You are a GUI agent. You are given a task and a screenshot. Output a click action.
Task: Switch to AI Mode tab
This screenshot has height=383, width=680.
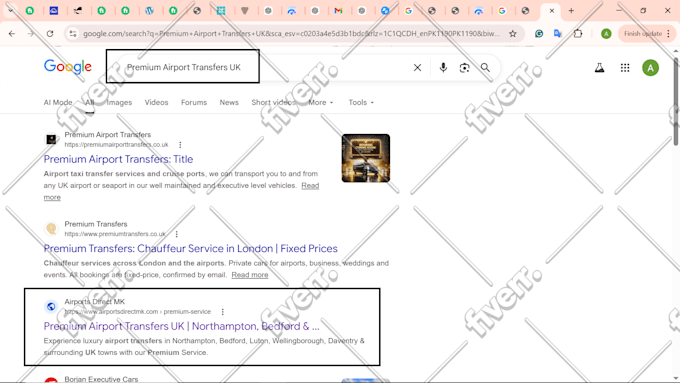[x=58, y=102]
